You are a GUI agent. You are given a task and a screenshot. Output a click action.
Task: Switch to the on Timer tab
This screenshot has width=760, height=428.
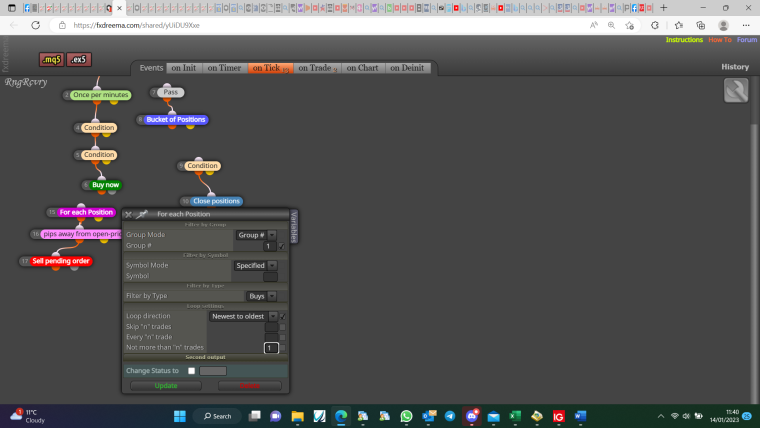[x=224, y=68]
